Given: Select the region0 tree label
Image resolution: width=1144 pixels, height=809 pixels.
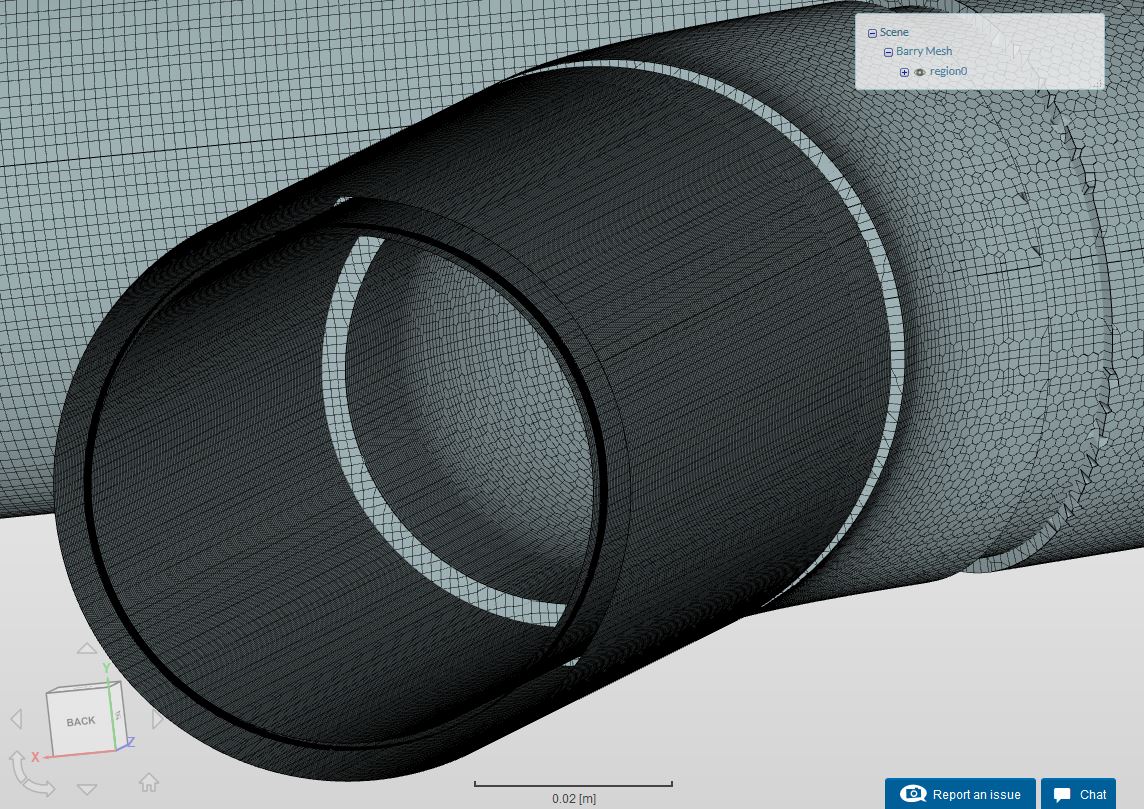Looking at the screenshot, I should [x=948, y=71].
